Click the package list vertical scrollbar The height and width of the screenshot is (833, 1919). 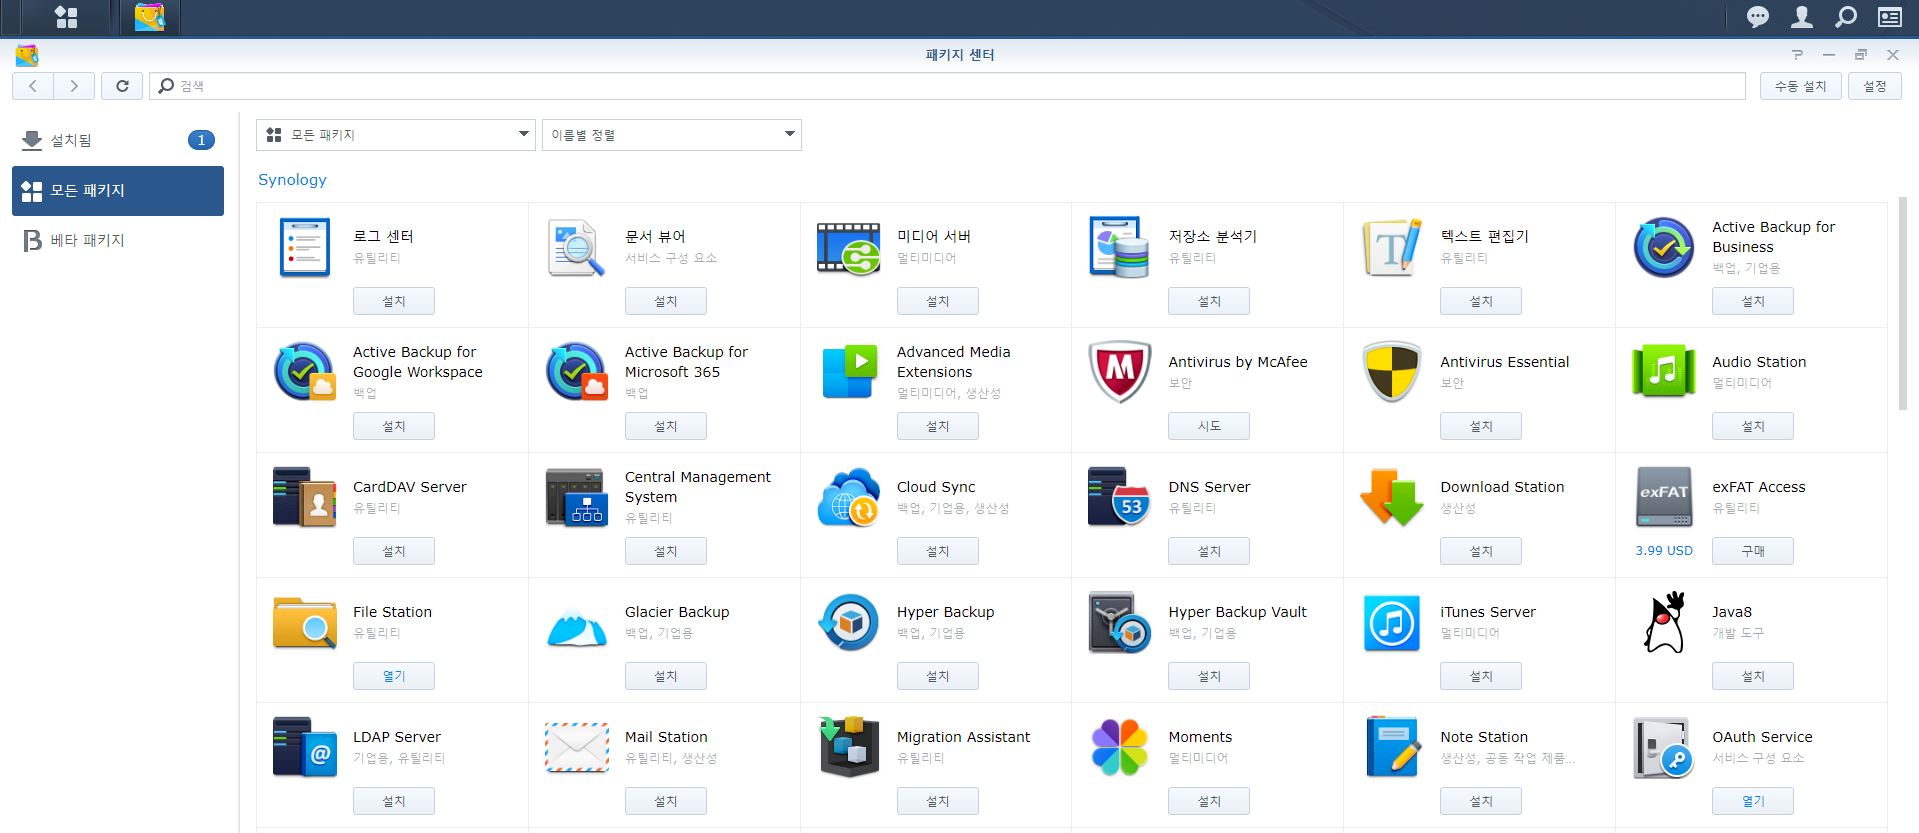point(1902,304)
